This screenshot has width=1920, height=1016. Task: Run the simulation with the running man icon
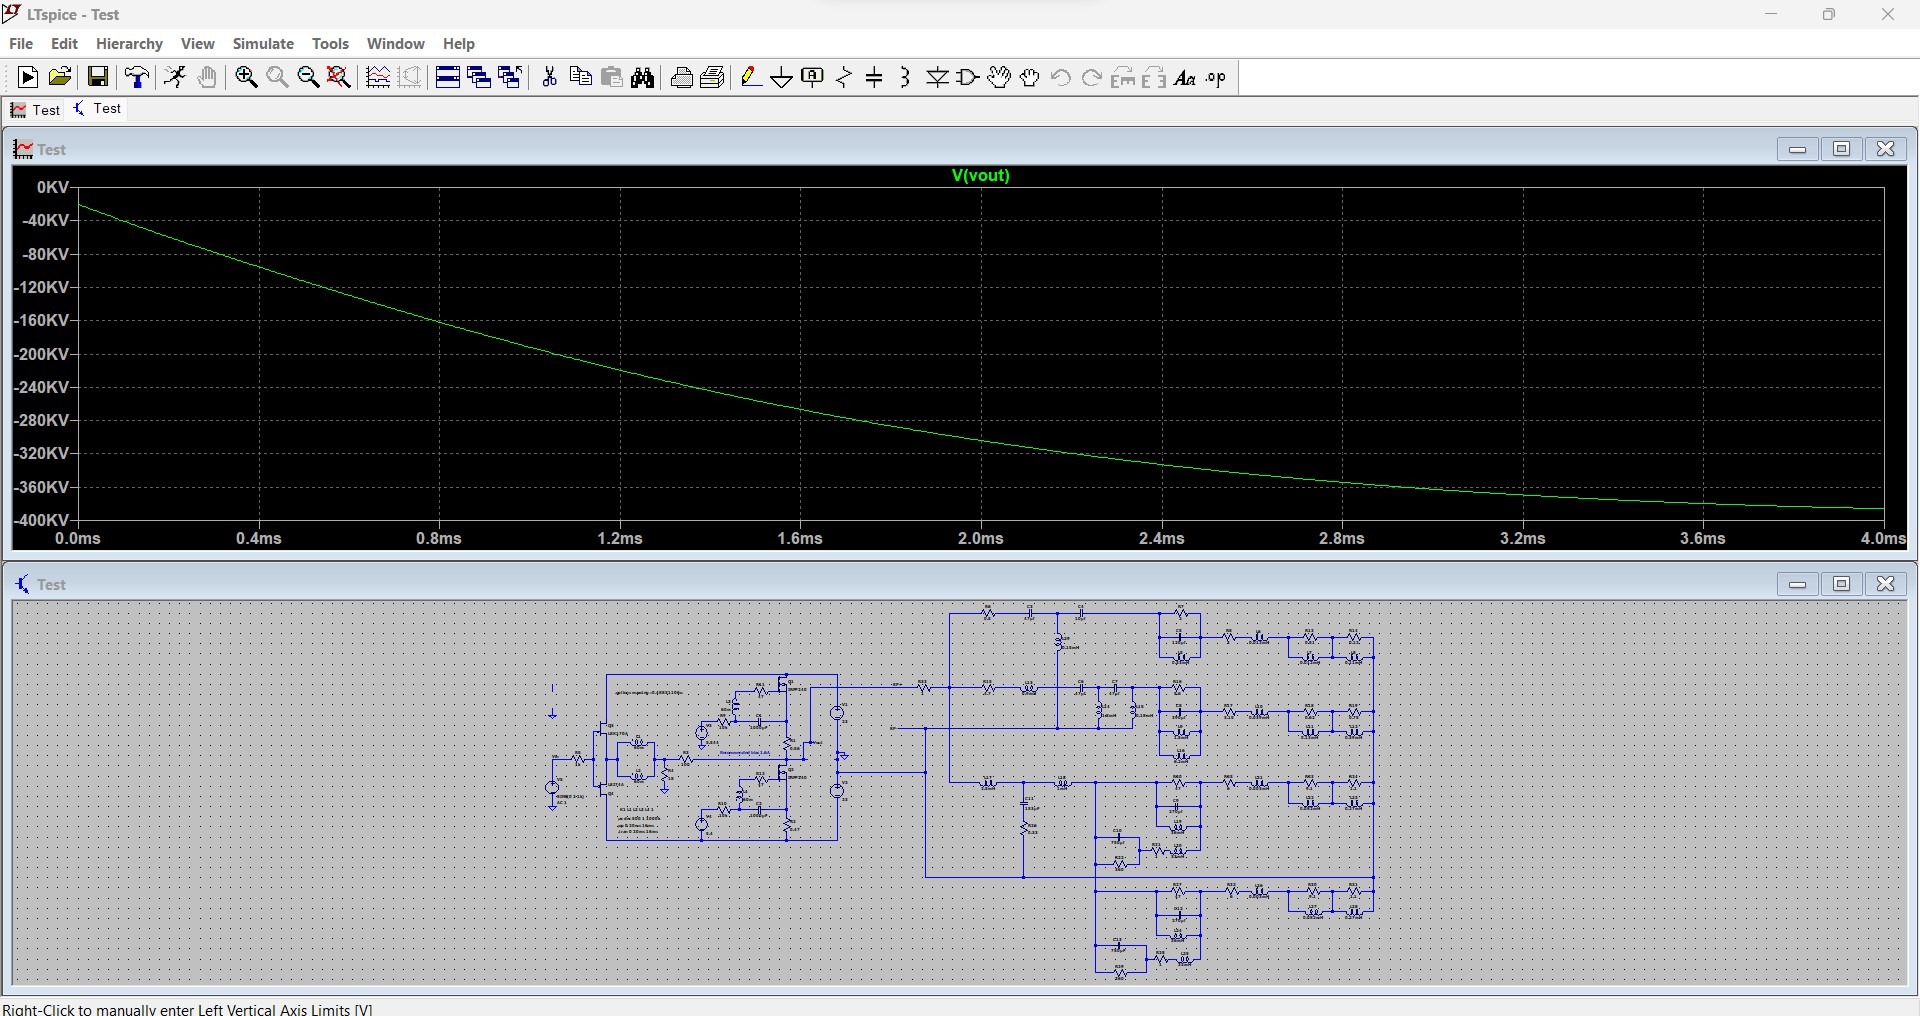point(175,77)
